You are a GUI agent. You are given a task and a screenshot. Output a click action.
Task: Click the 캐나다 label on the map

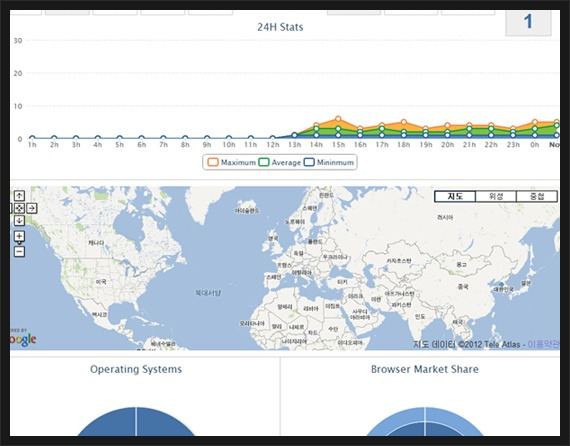[x=96, y=242]
